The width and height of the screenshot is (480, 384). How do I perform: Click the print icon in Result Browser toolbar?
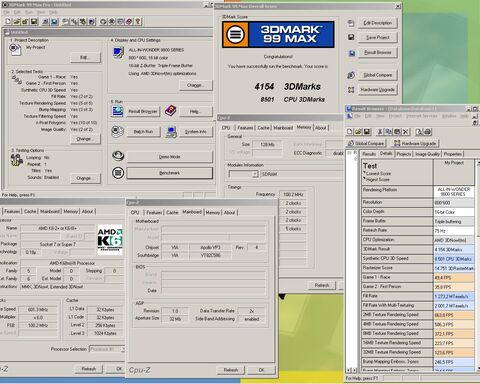click(428, 132)
